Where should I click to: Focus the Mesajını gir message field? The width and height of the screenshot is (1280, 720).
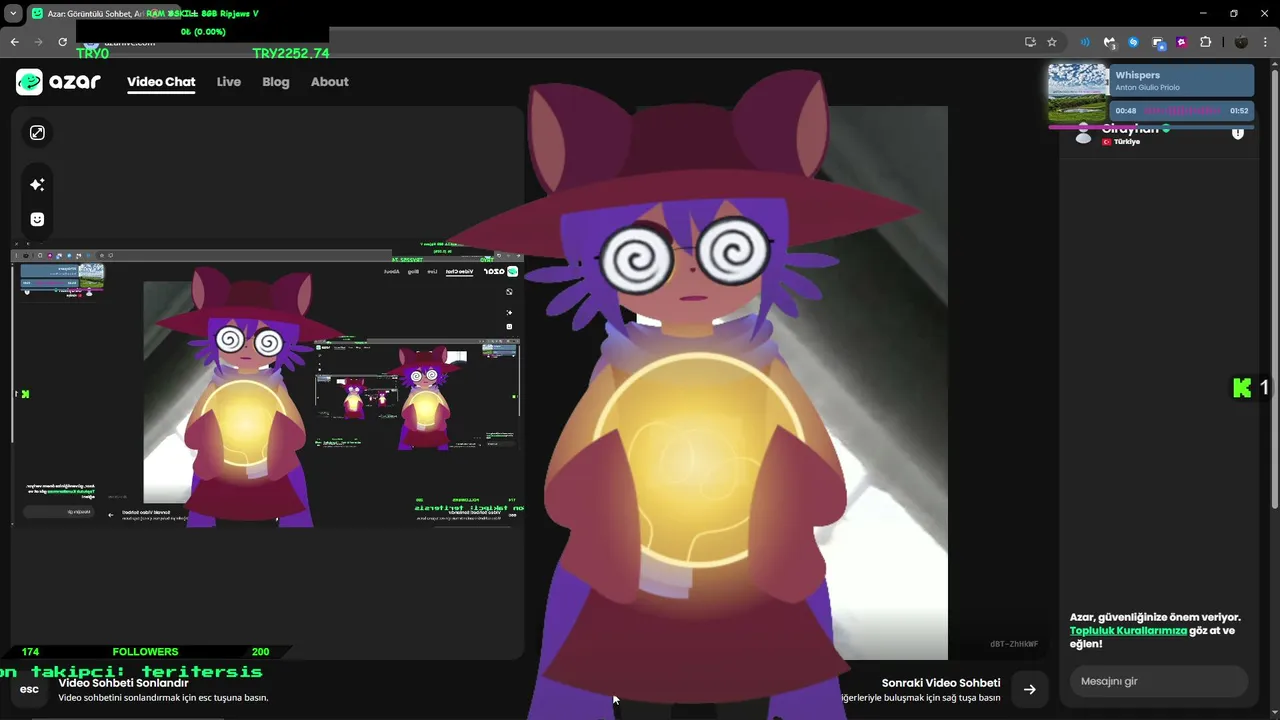[1158, 681]
